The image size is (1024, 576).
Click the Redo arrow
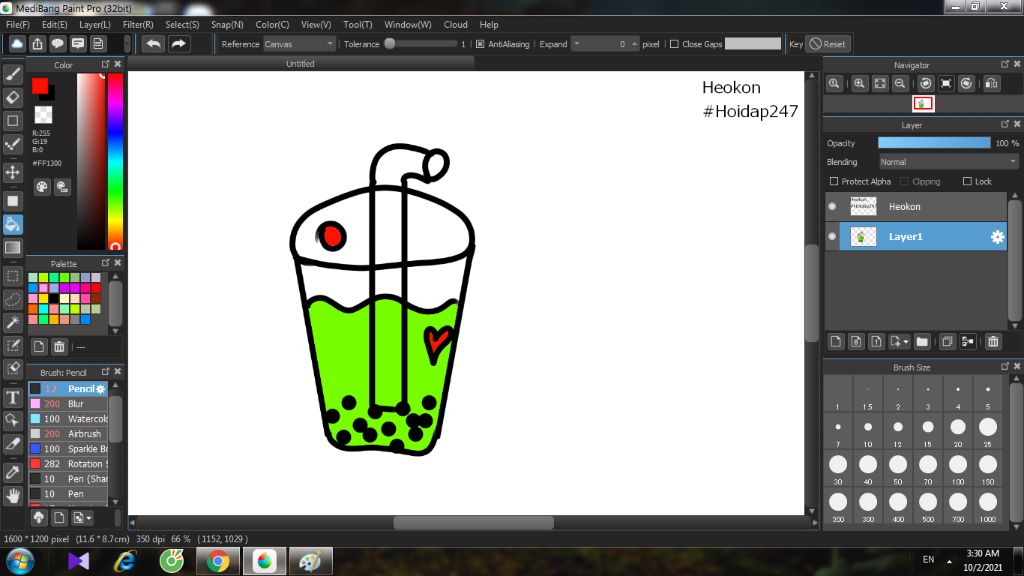(179, 44)
